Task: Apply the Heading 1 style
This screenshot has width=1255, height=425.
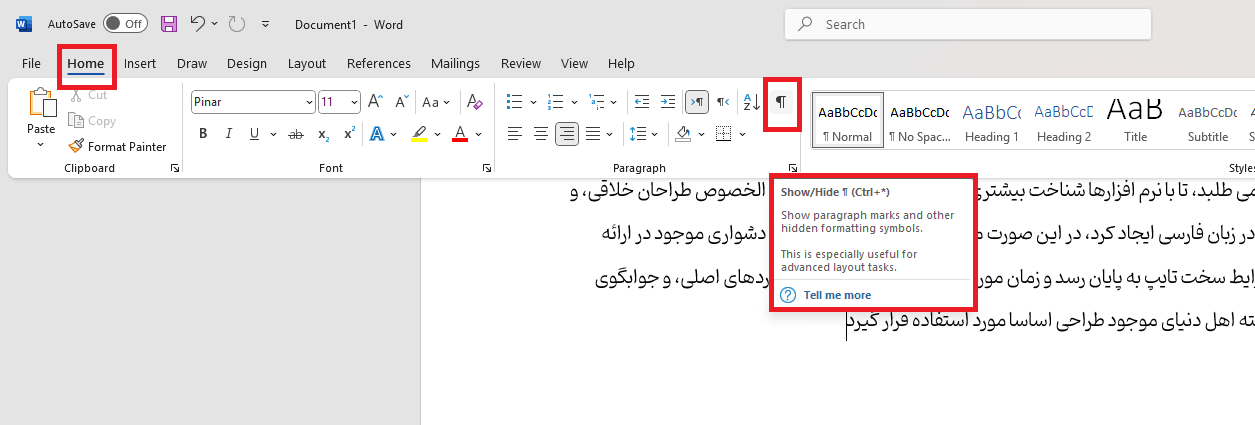Action: tap(992, 120)
